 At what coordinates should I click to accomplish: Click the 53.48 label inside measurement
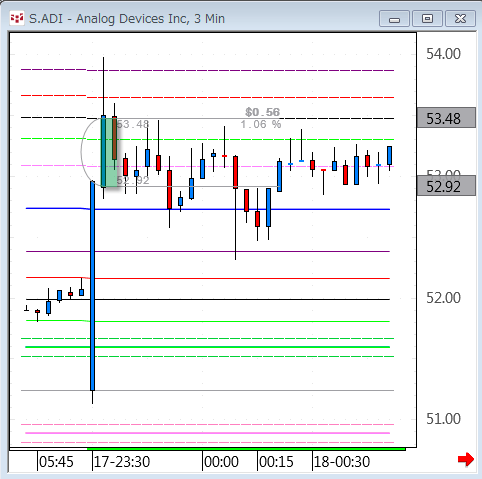pos(133,124)
